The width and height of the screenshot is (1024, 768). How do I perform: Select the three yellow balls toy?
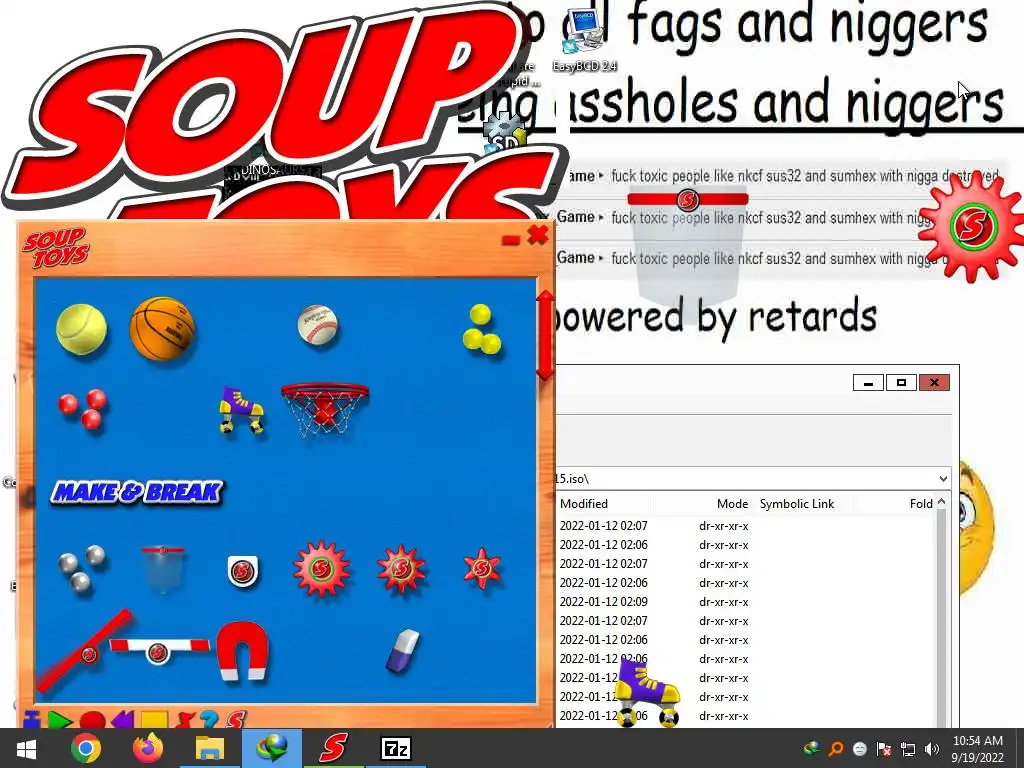[481, 329]
